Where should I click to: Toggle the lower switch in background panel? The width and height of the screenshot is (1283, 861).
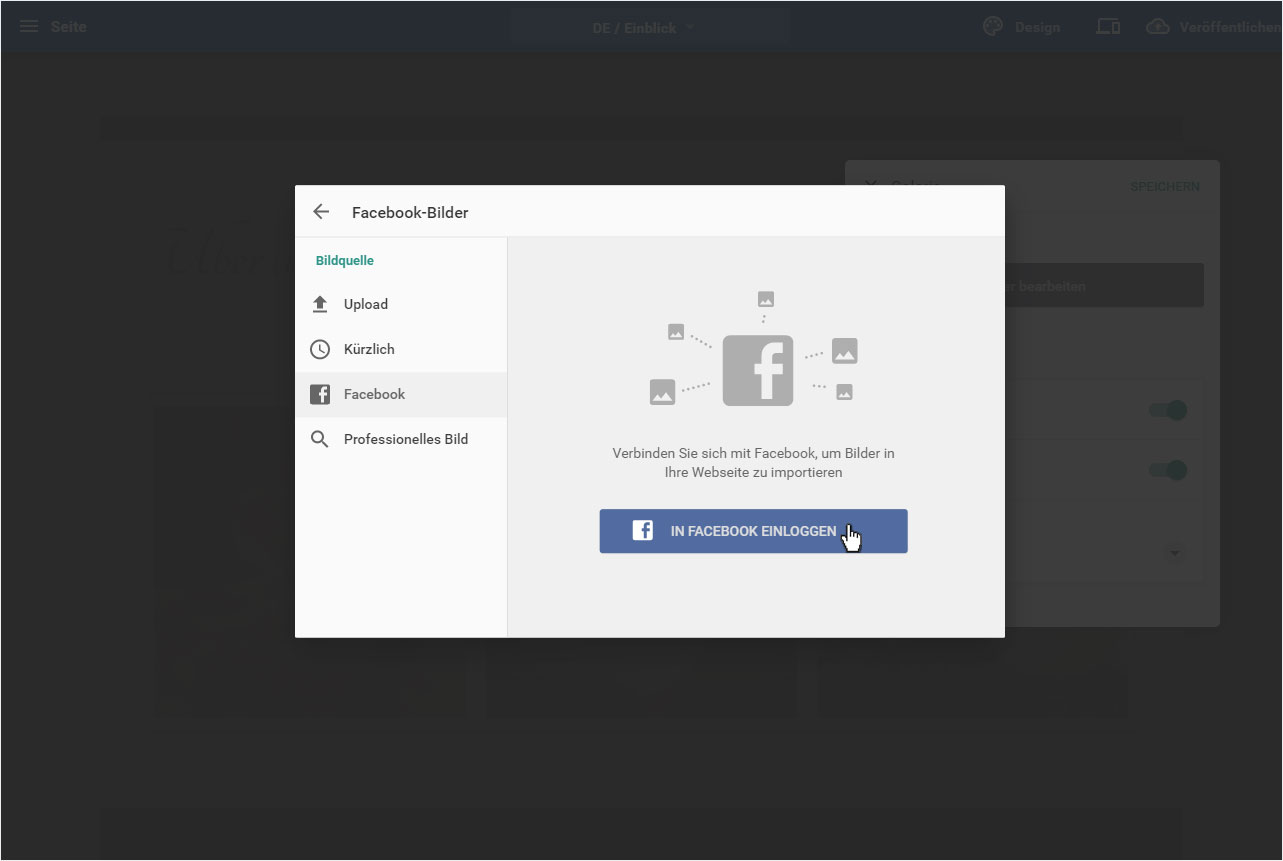[1168, 470]
